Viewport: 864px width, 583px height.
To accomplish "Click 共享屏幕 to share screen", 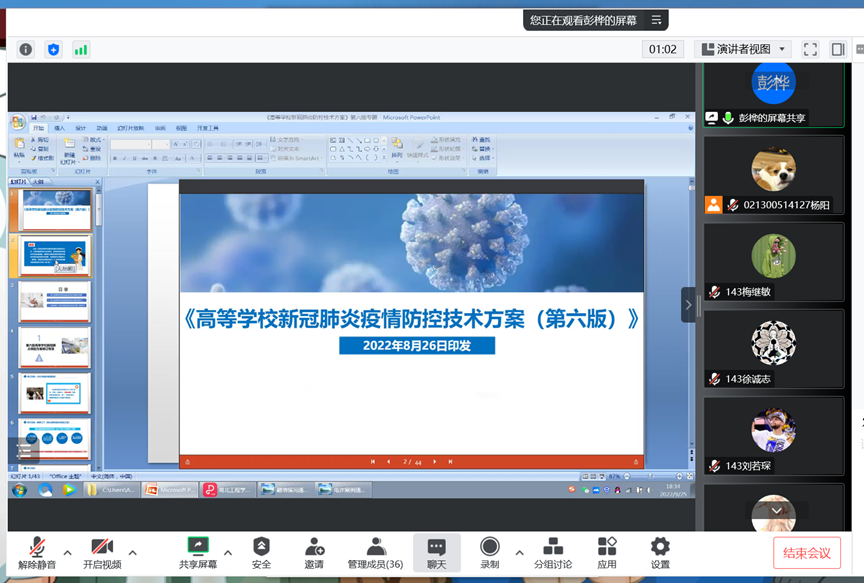I will point(197,553).
